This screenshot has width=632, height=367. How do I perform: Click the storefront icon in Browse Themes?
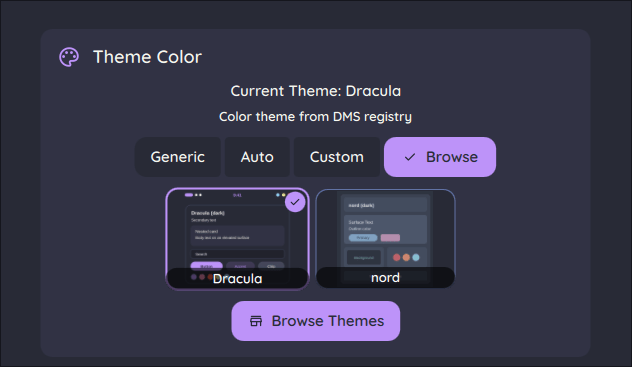(256, 321)
